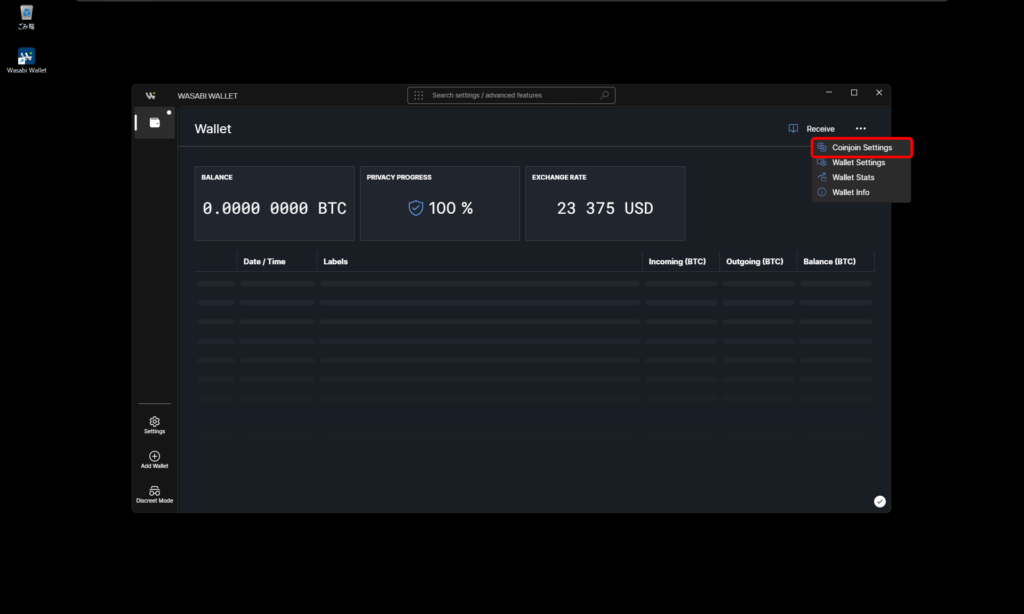Click the search settings input field
This screenshot has height=614, width=1024.
point(511,95)
